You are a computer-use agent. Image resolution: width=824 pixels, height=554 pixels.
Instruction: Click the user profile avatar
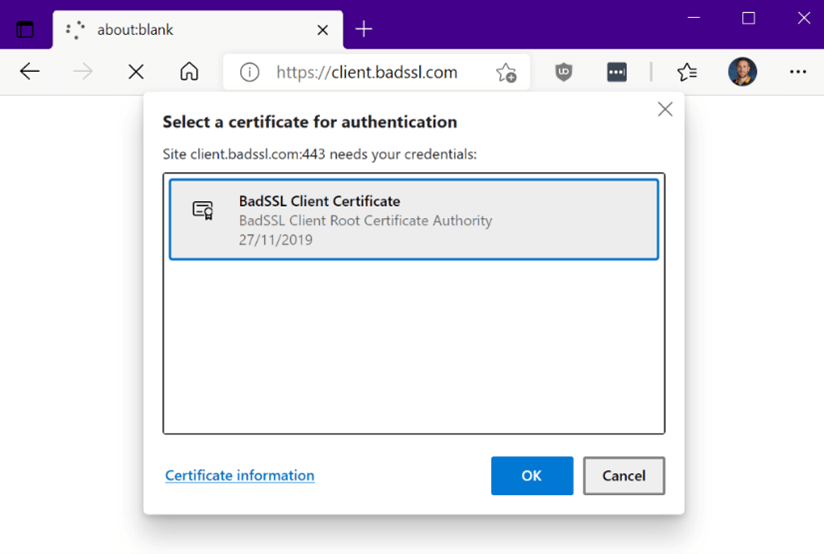[x=742, y=72]
